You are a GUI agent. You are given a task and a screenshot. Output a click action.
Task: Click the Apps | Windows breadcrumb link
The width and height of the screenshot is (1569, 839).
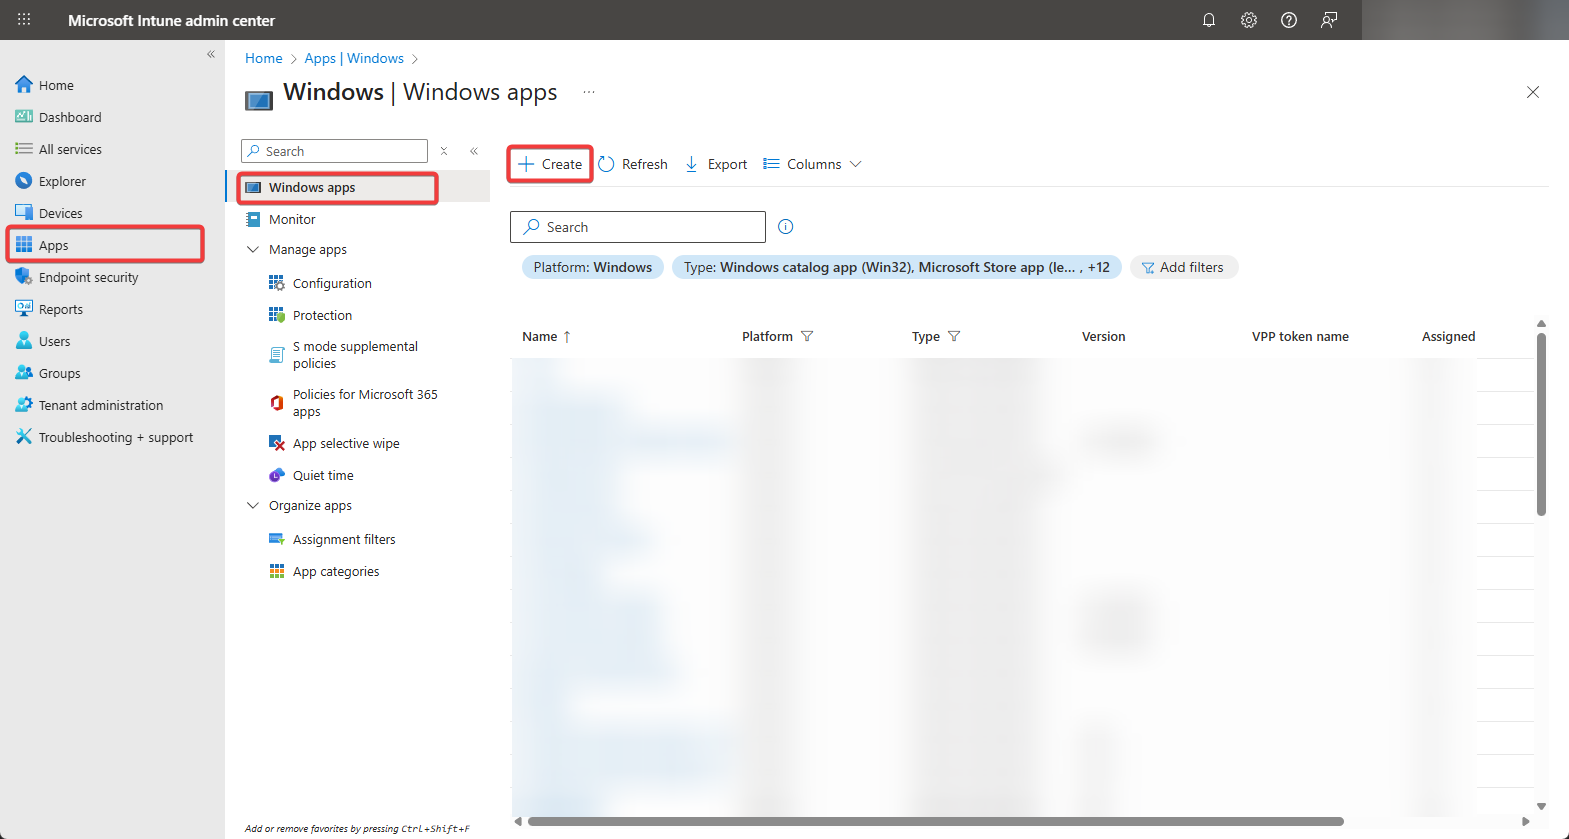tap(354, 59)
